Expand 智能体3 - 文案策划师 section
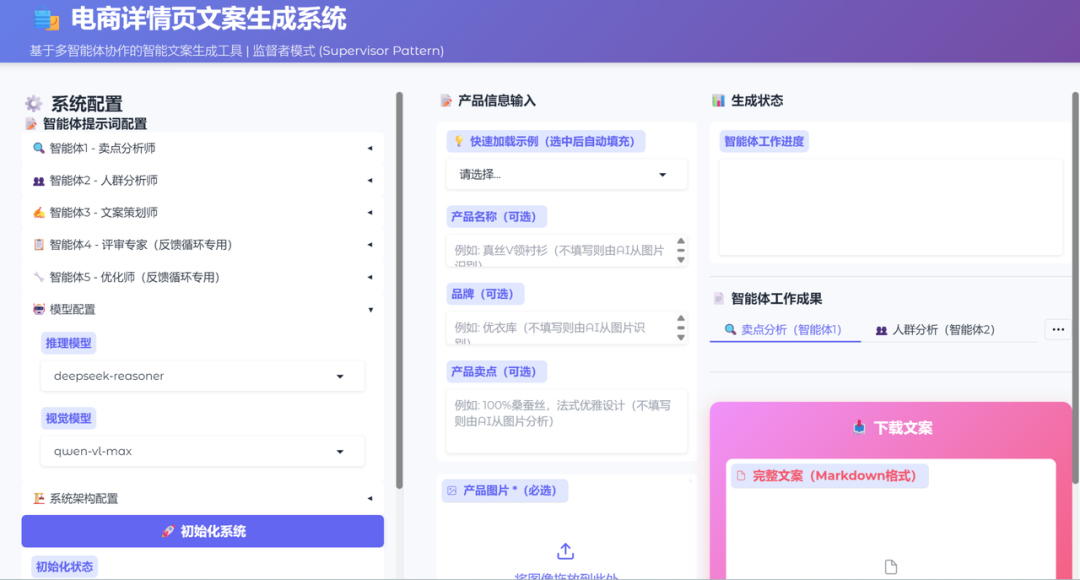The height and width of the screenshot is (580, 1080). [x=202, y=212]
